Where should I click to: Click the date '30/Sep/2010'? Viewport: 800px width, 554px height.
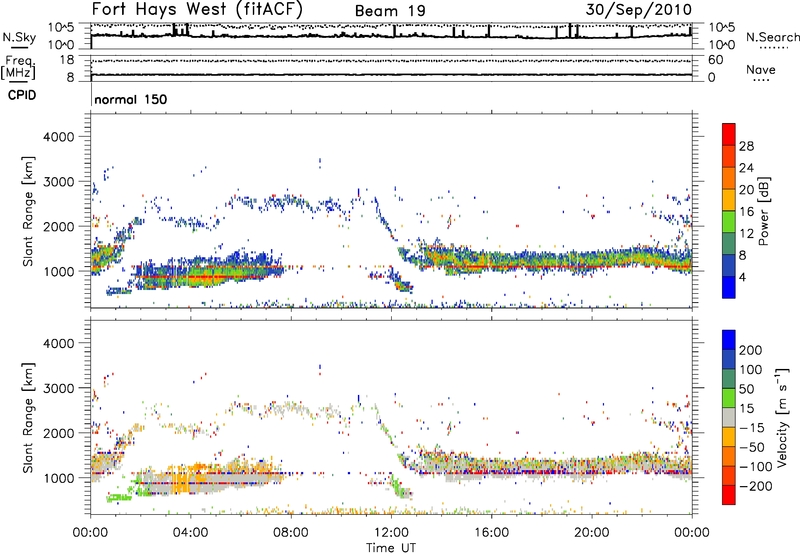639,10
